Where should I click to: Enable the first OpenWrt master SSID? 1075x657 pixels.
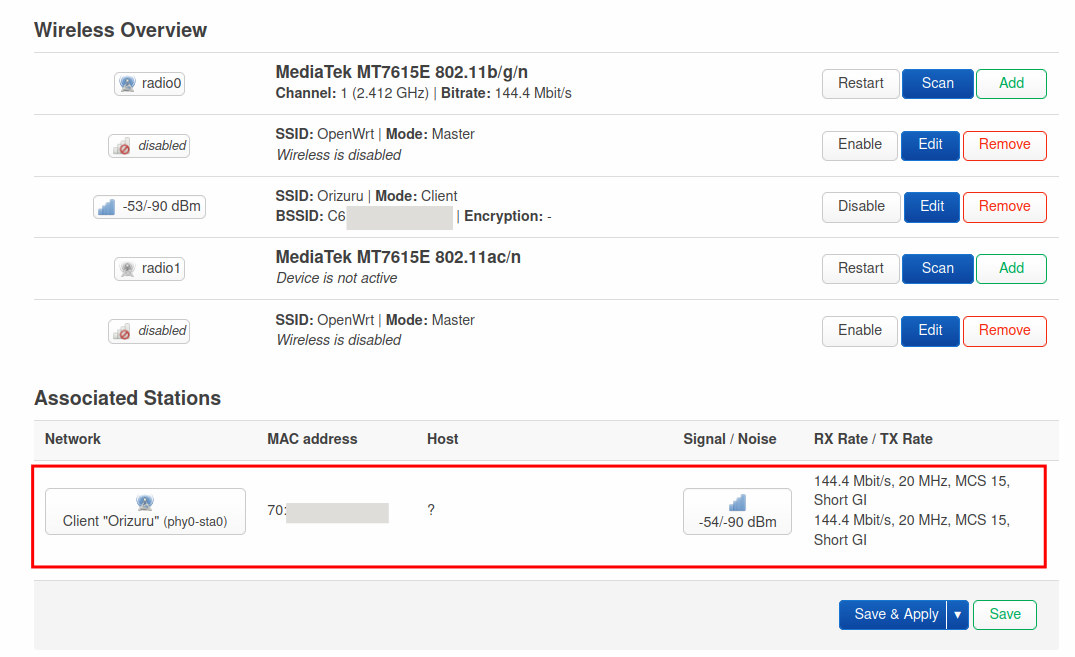click(859, 145)
